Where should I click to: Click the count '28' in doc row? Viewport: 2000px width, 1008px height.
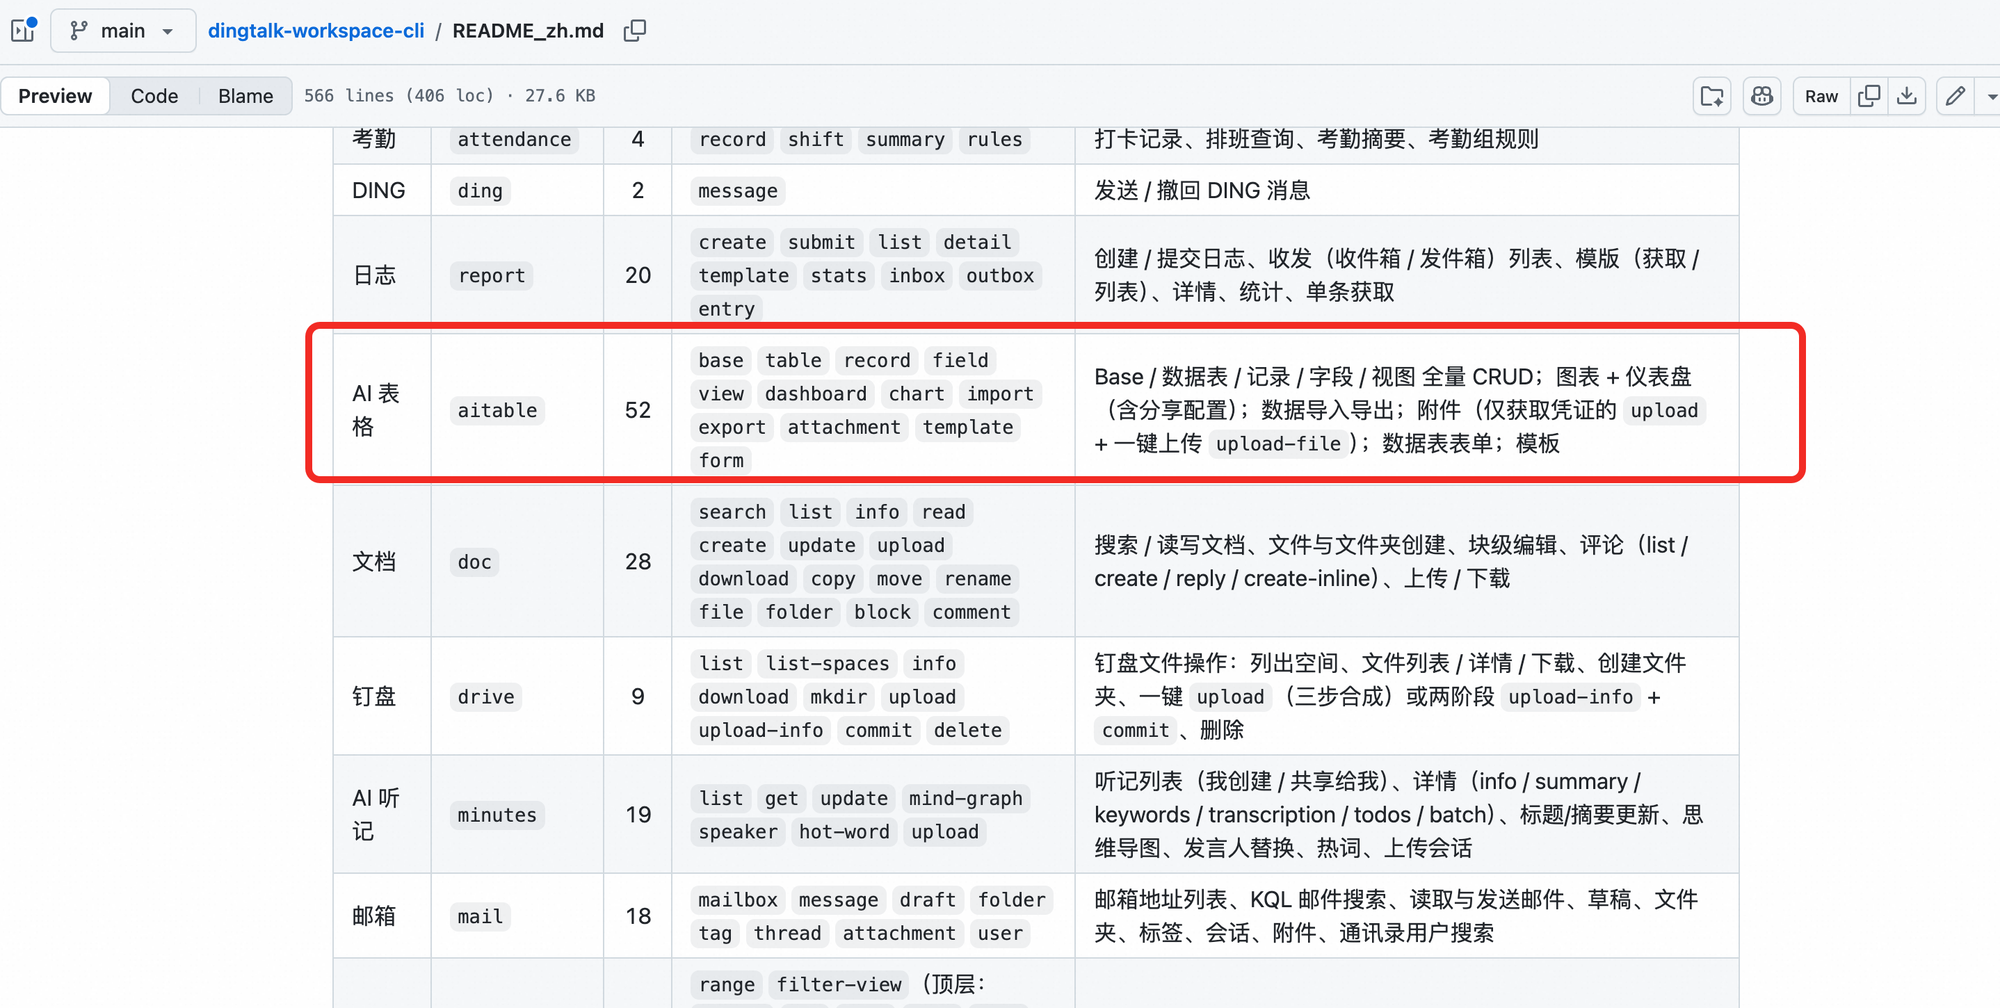pos(638,562)
